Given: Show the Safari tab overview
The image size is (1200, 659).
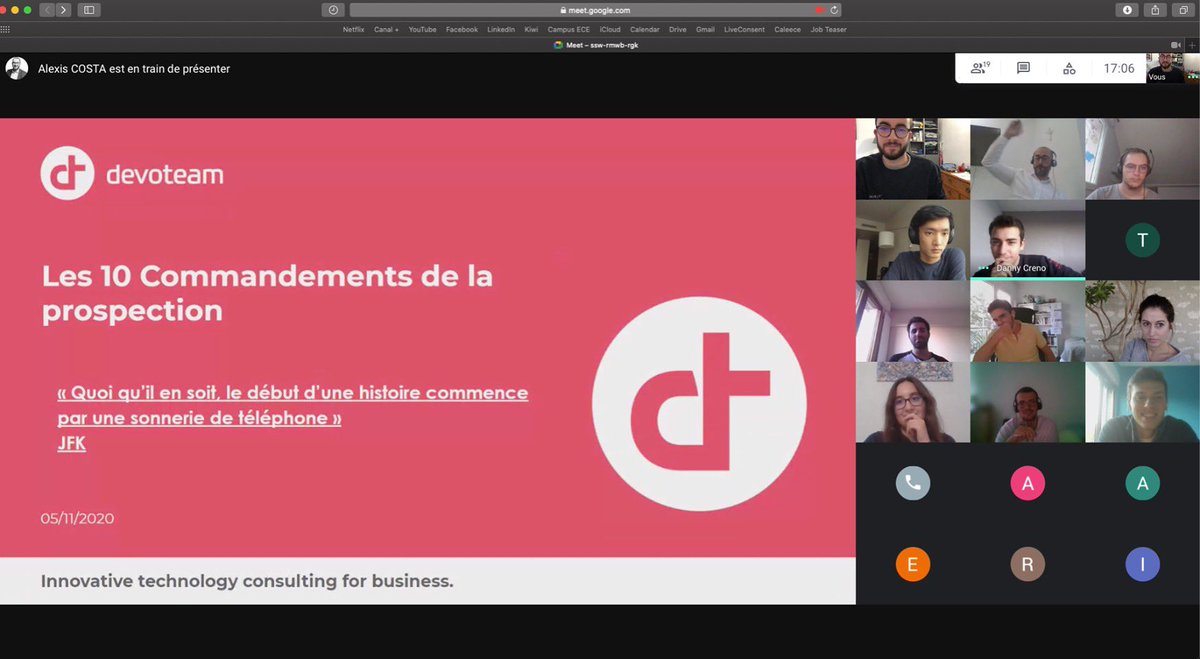Looking at the screenshot, I should coord(1183,10).
